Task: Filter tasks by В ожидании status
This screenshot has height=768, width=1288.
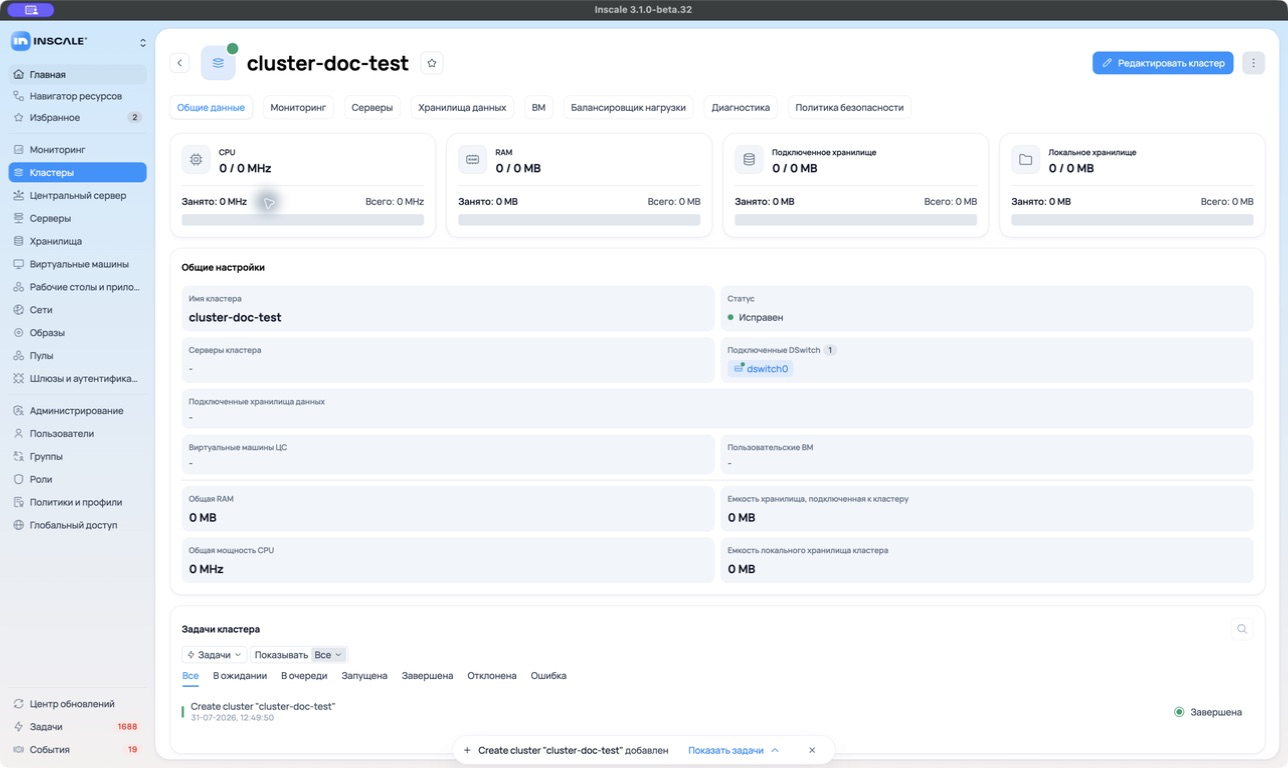Action: [240, 676]
